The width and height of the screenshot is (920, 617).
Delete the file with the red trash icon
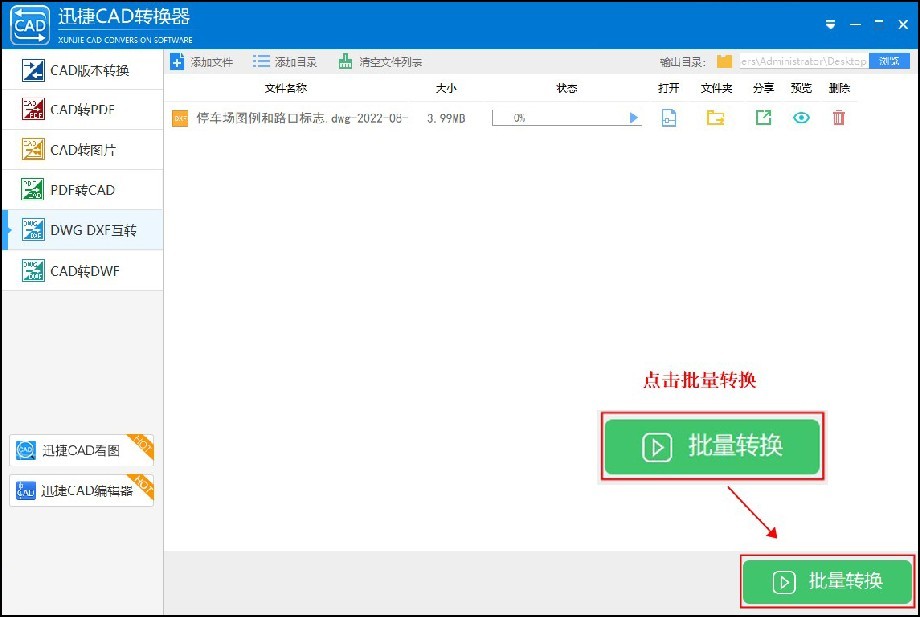838,117
